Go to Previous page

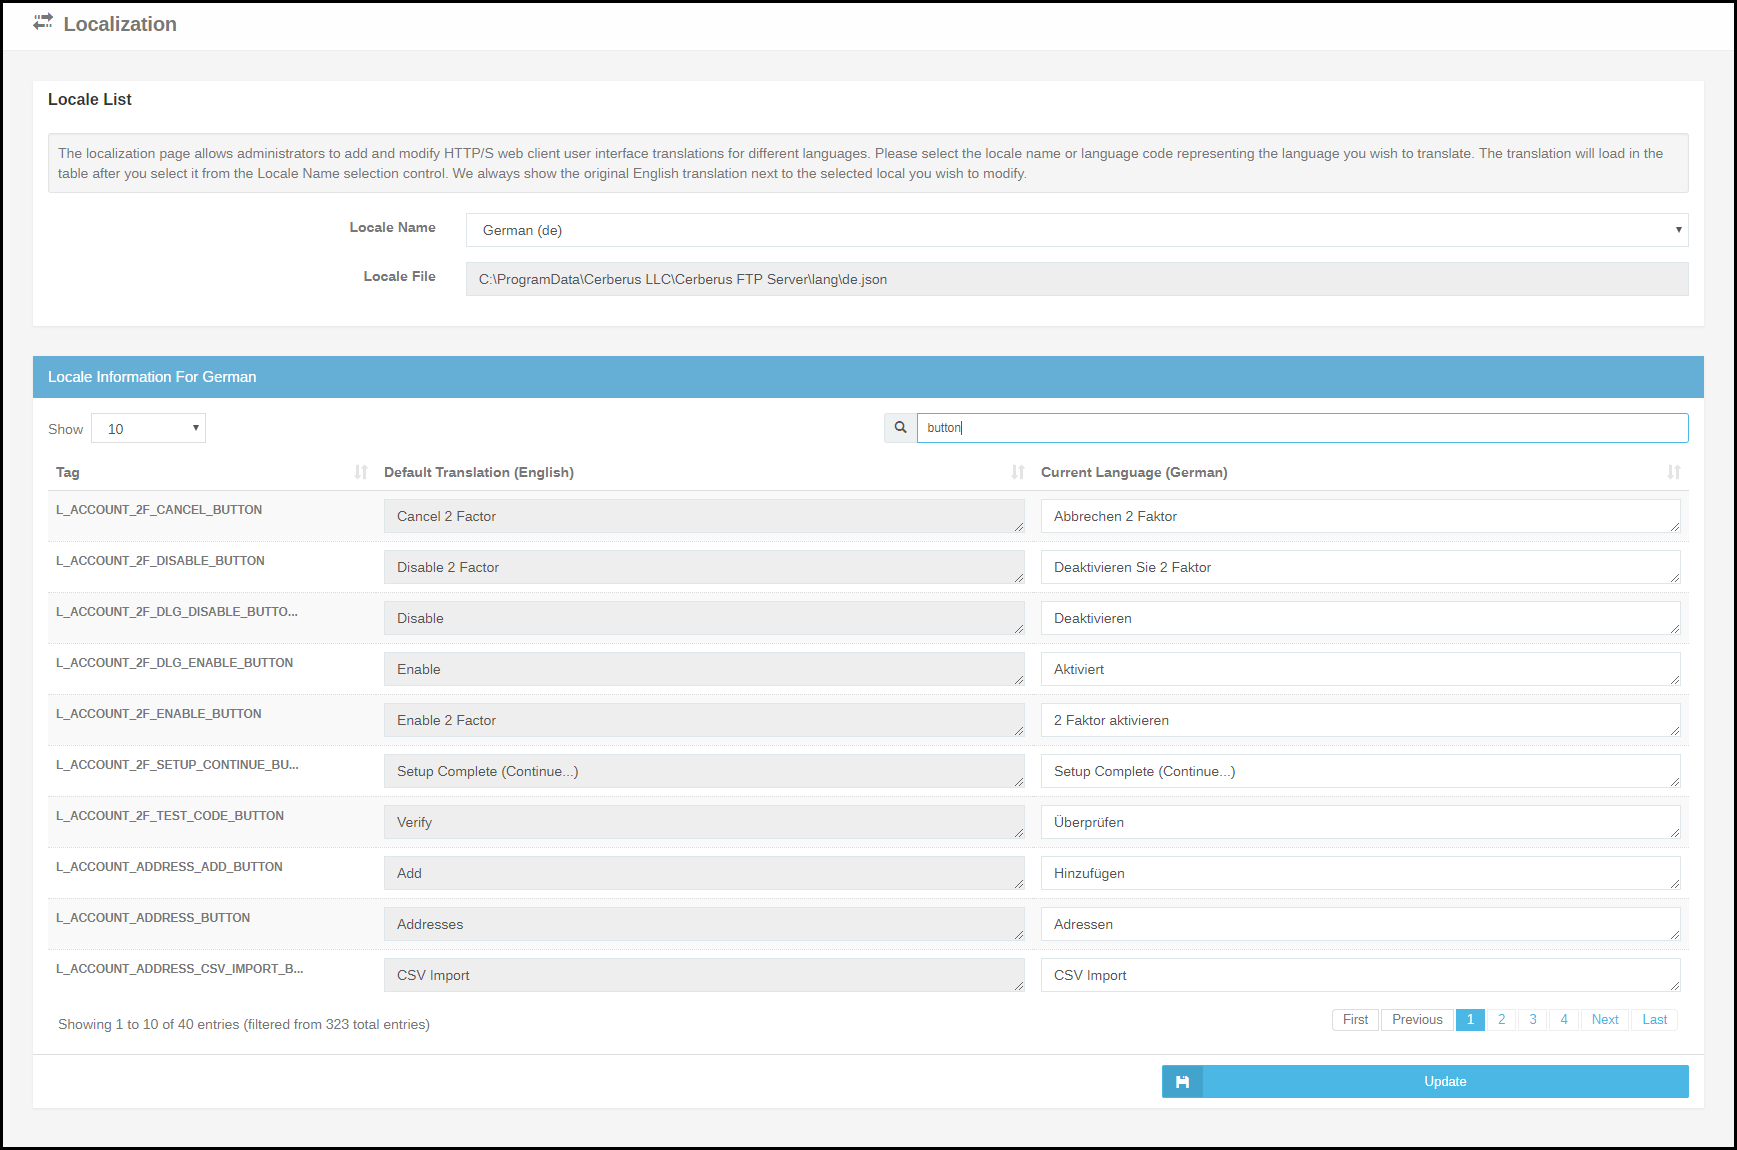[x=1417, y=1020]
